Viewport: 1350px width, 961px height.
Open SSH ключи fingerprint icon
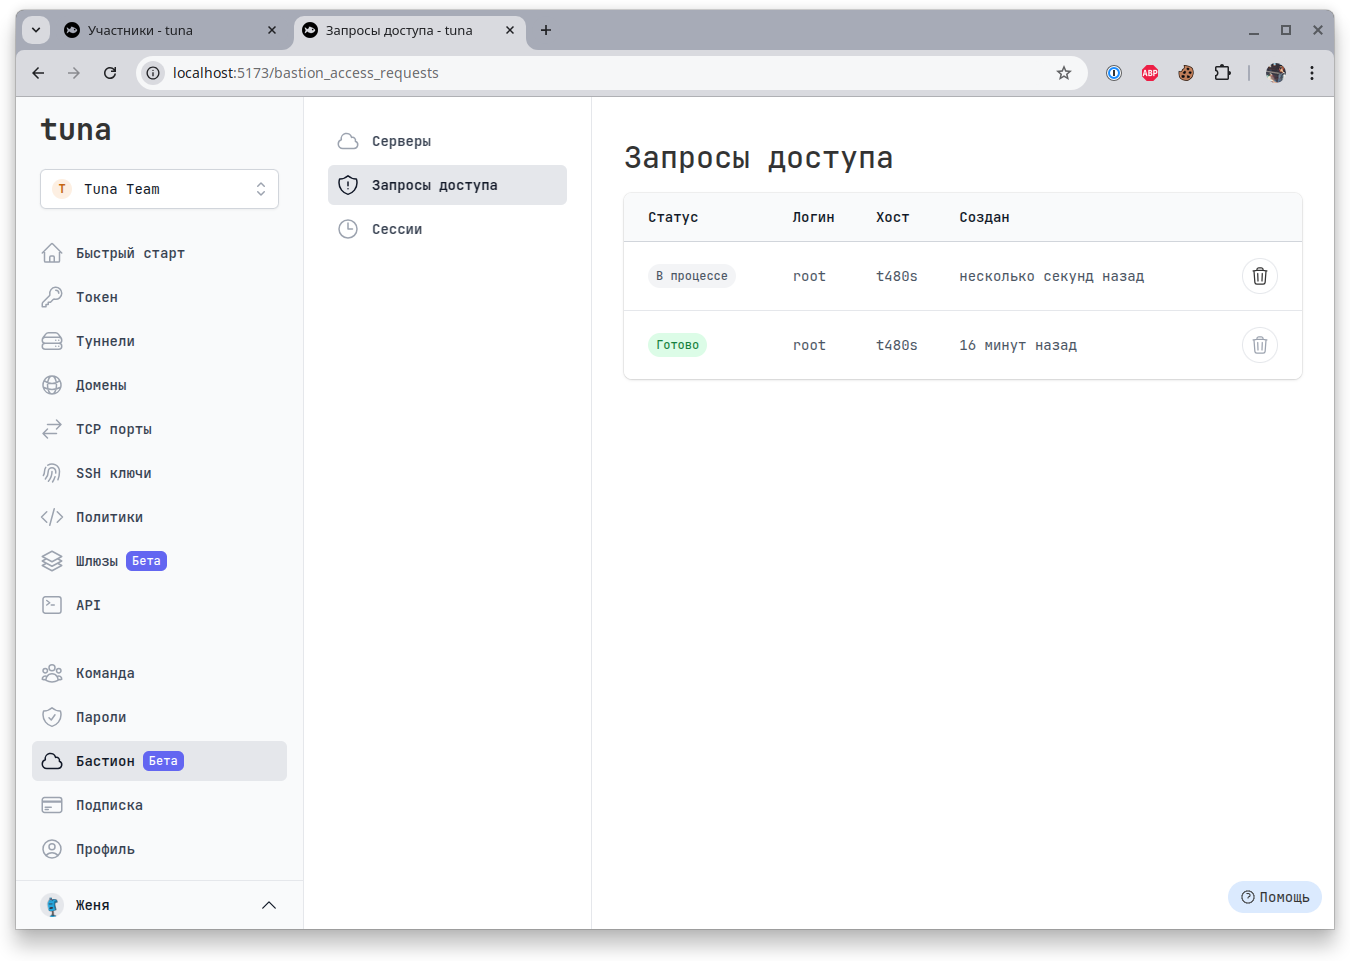coord(52,473)
